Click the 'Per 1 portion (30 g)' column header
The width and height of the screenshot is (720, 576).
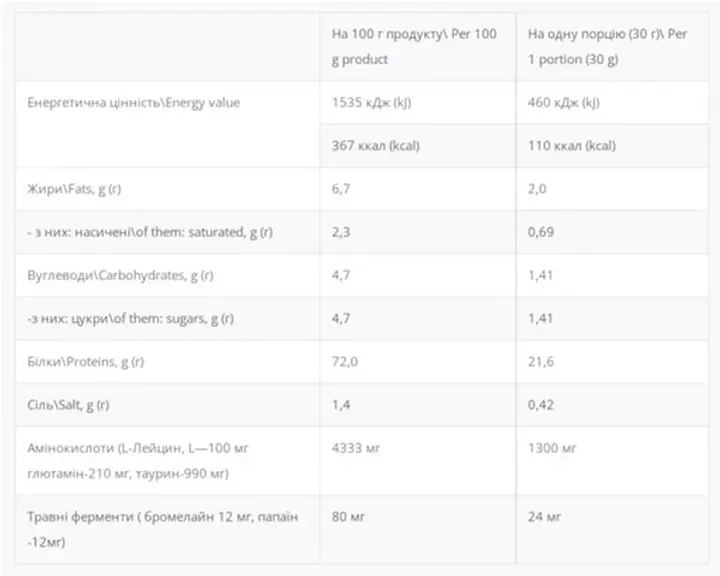608,46
